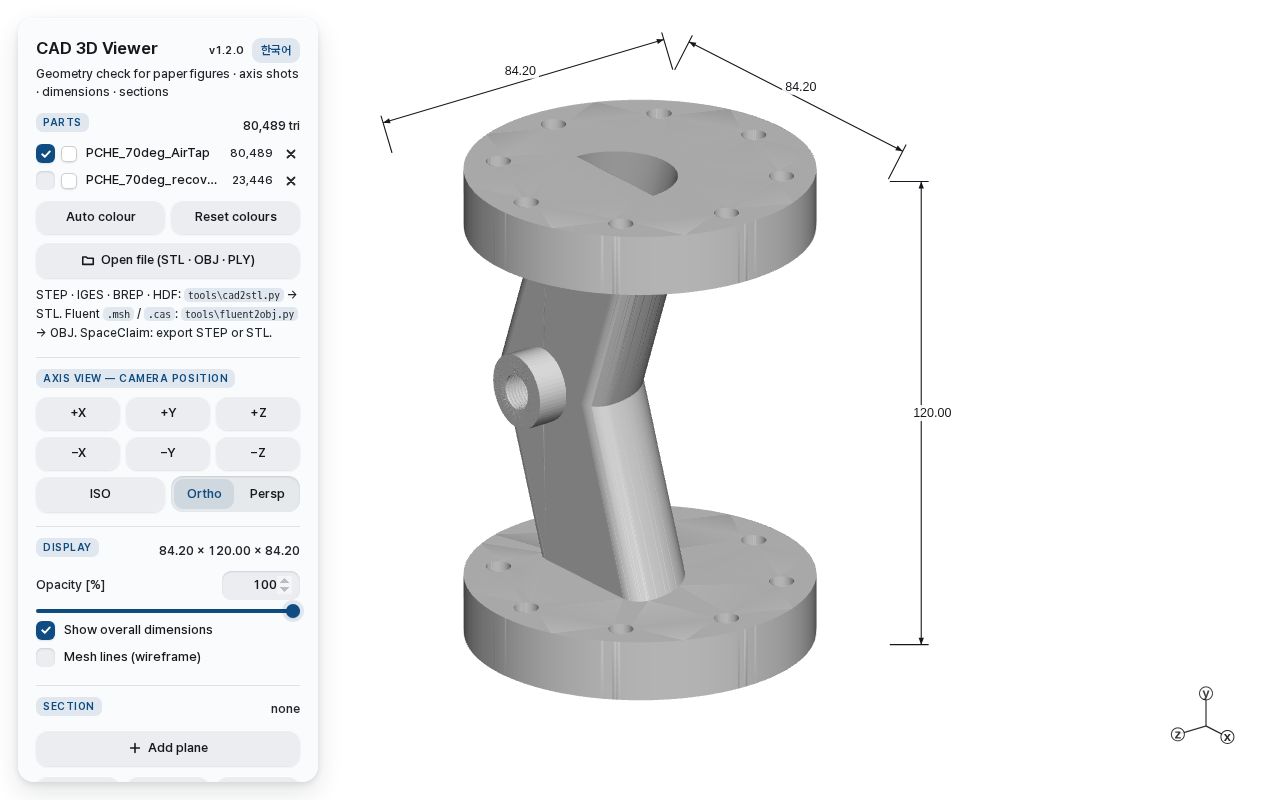Viewport: 1280px width, 800px height.
Task: Click the X axis gizmo circle
Action: coord(1227,737)
